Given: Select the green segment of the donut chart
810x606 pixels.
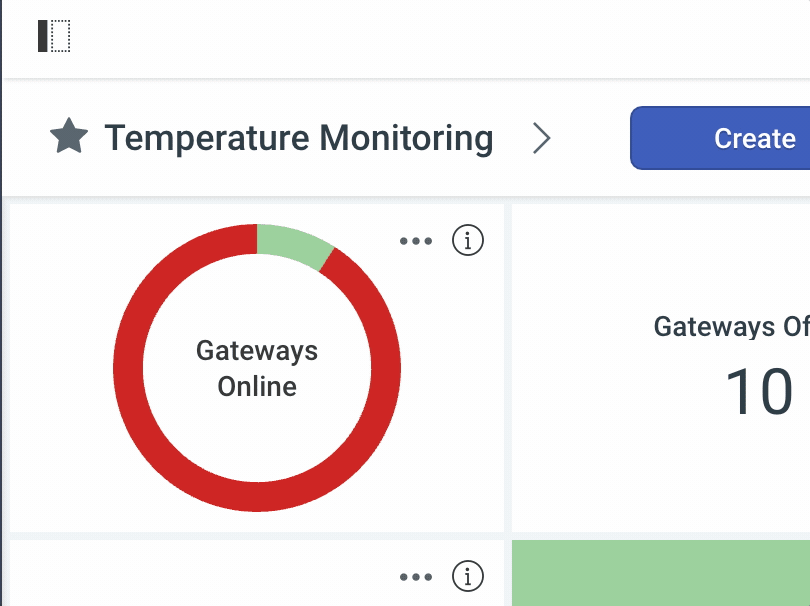Looking at the screenshot, I should click(295, 246).
